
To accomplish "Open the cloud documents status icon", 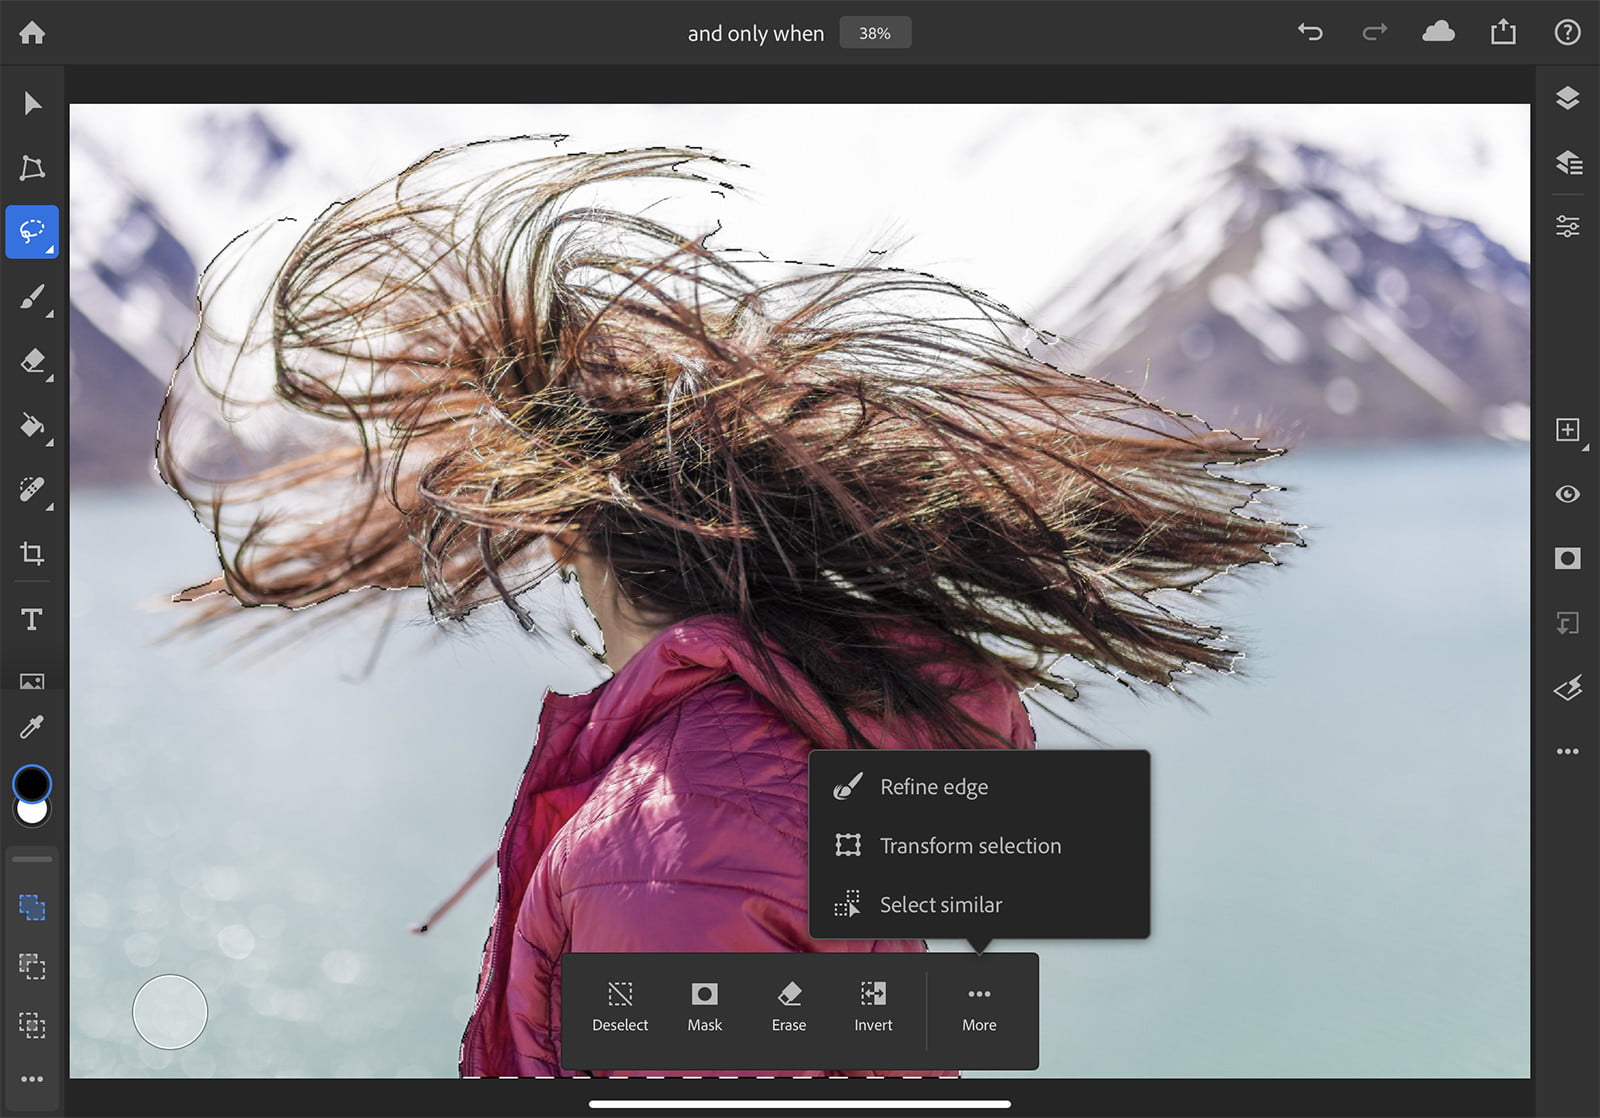I will [1438, 33].
